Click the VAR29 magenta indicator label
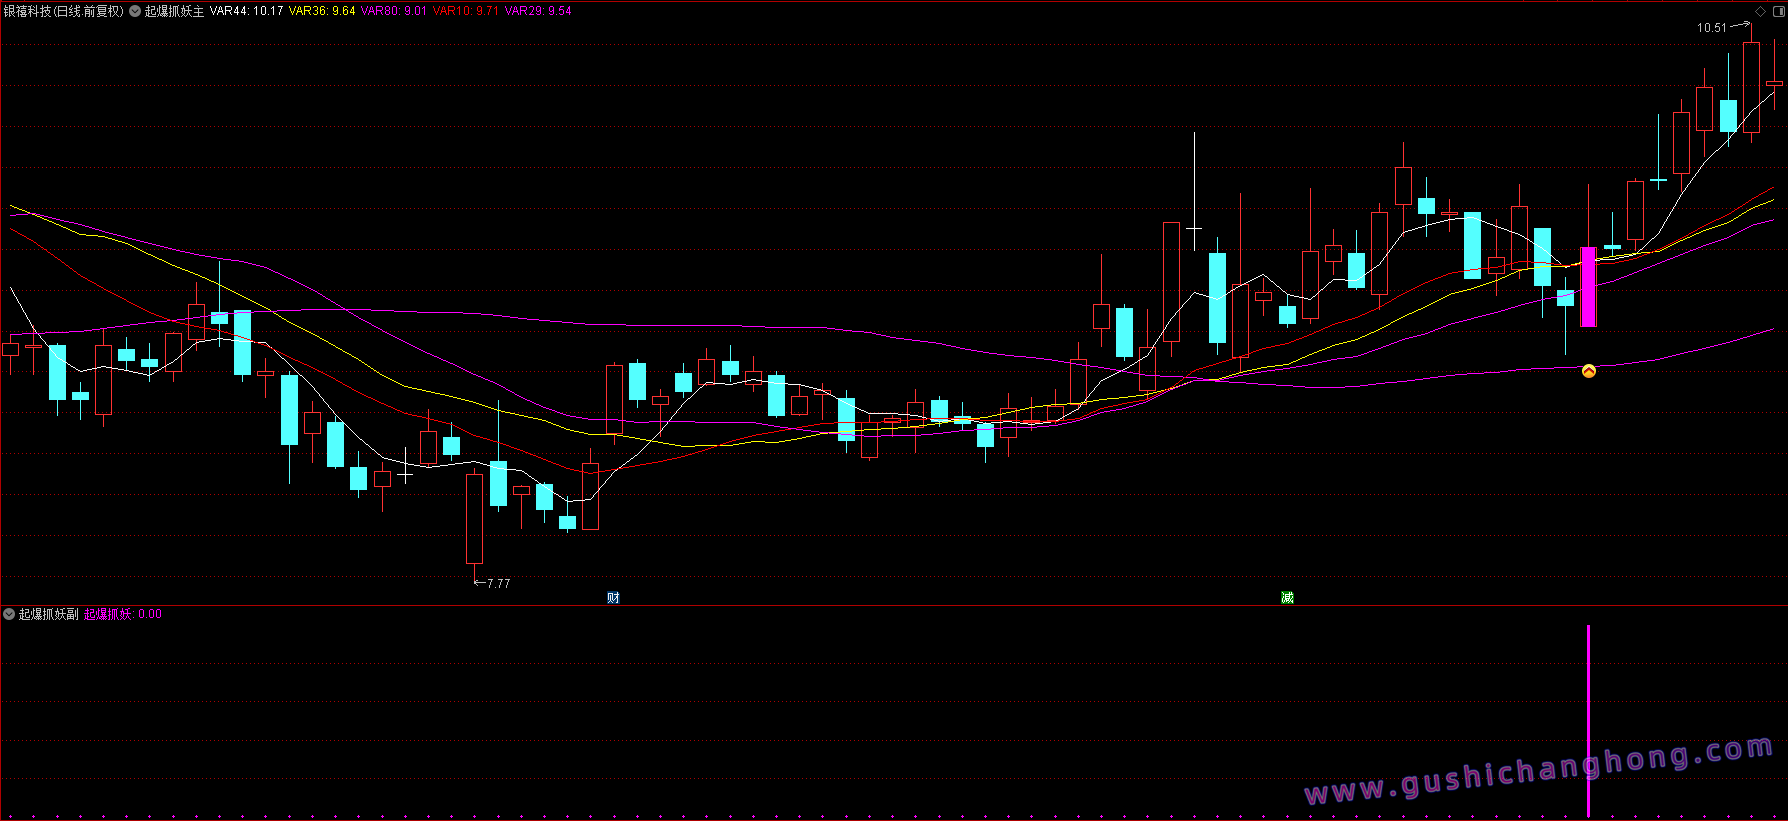 [x=538, y=11]
